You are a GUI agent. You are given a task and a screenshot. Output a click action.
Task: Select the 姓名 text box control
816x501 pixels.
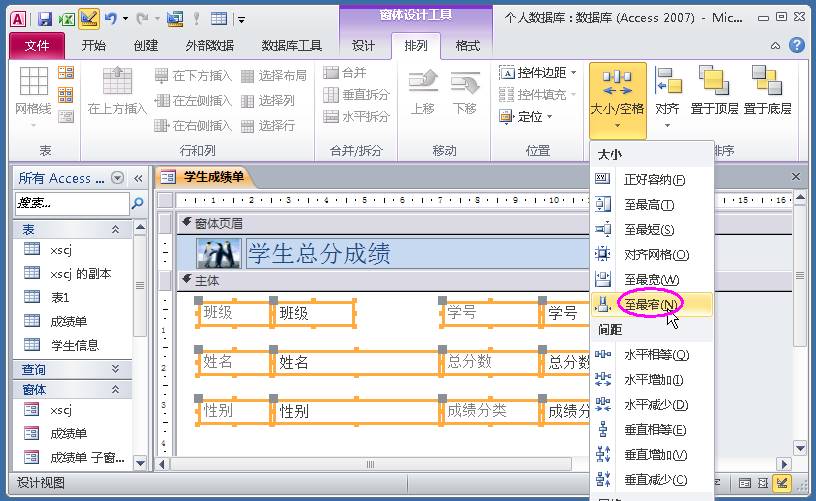click(356, 362)
